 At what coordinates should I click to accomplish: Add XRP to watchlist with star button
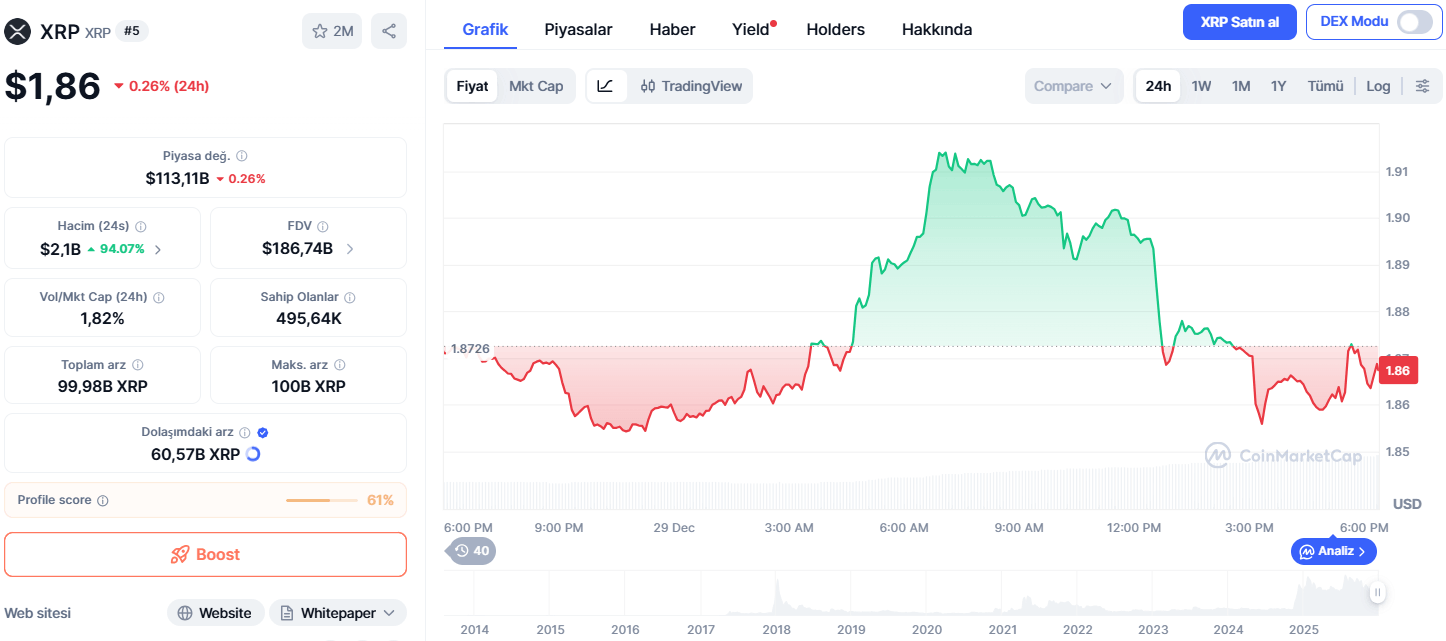click(x=332, y=31)
